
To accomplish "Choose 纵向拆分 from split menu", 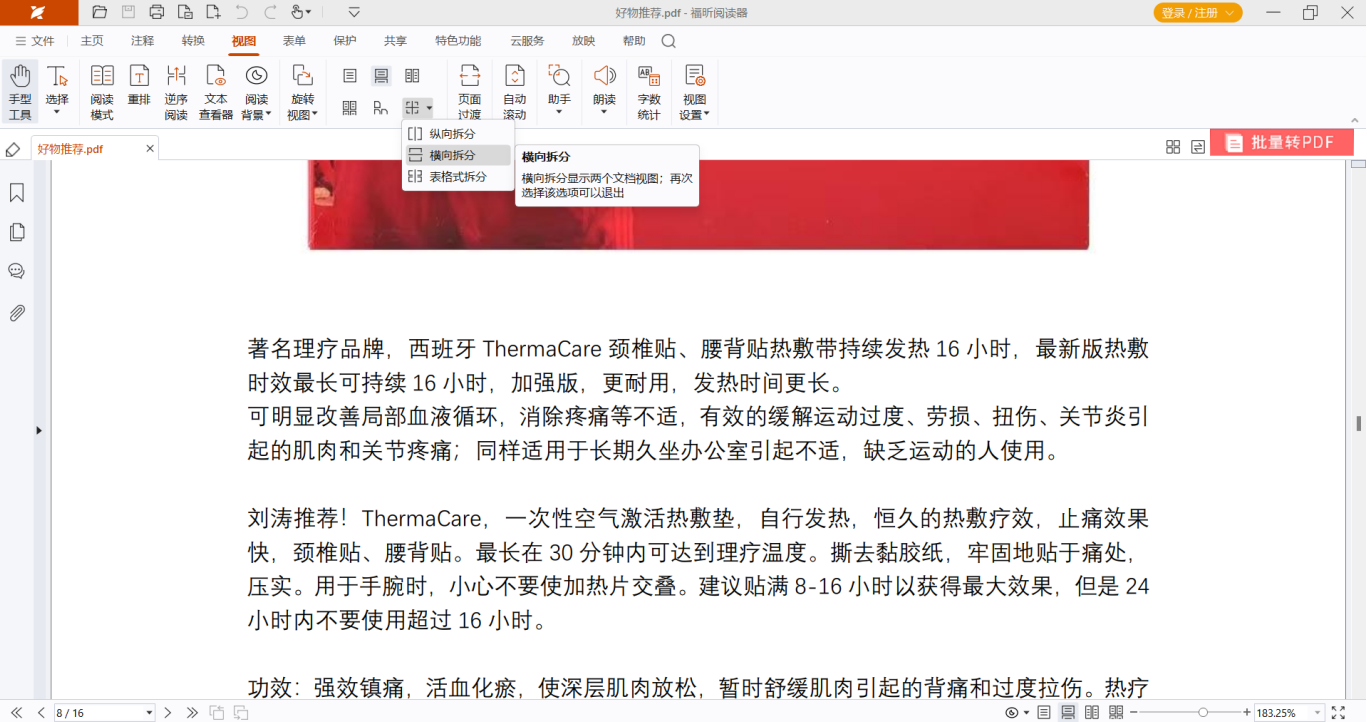I will 452,134.
